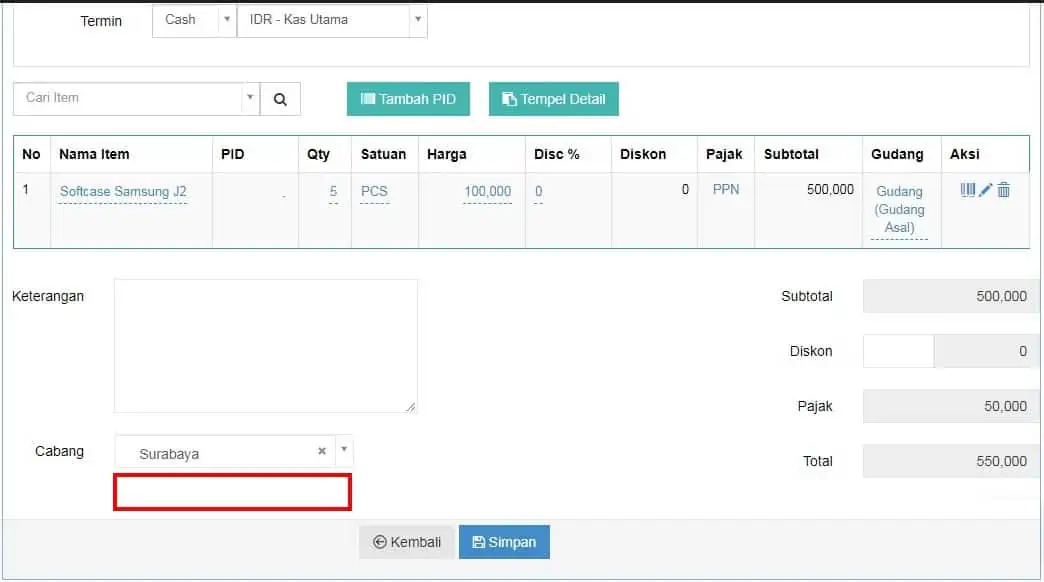
Task: Click into the Keterangan text area
Action: 266,346
